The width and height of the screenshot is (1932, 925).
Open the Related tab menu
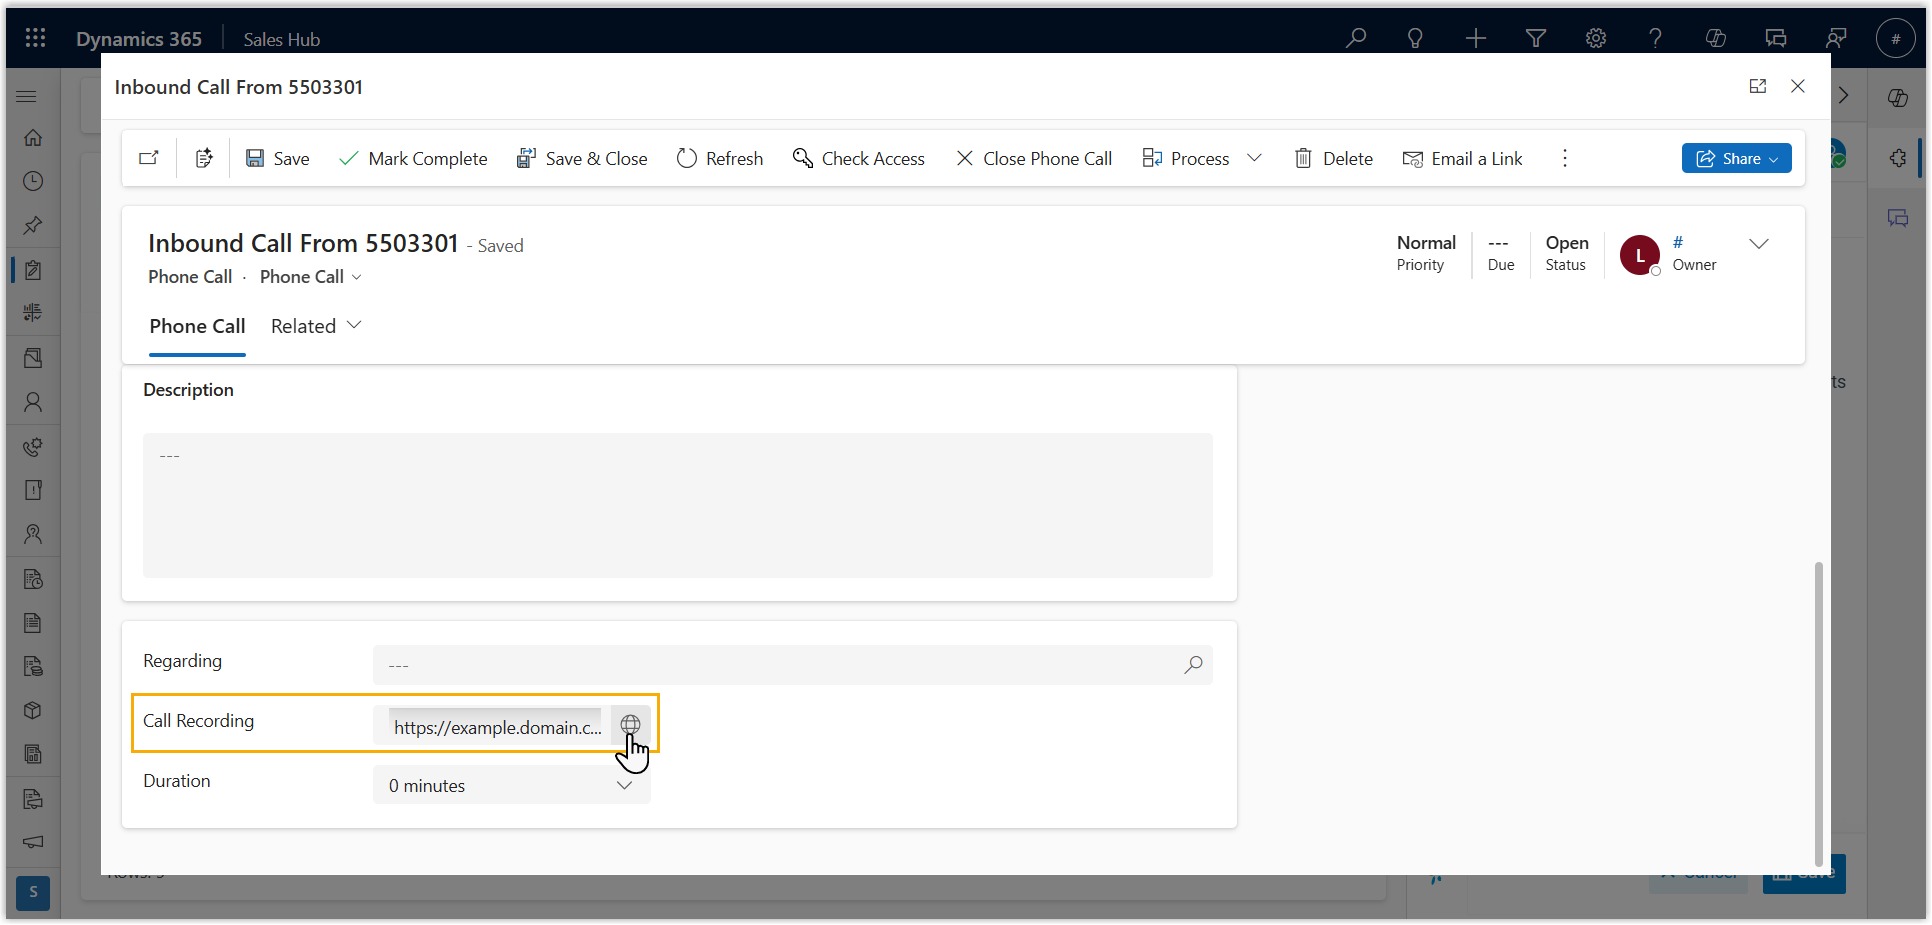[315, 326]
